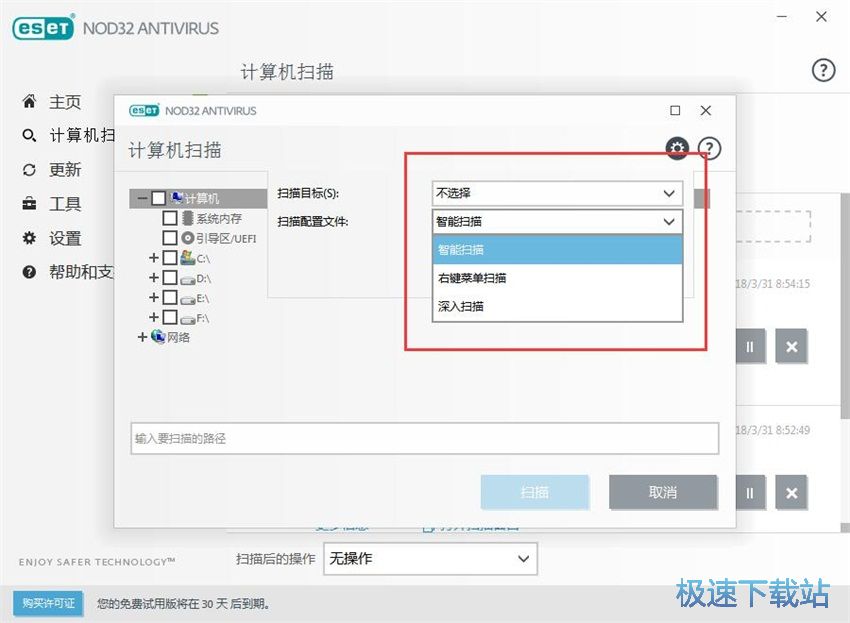
Task: Click the toolbox icon beside 工具
Action: pos(29,204)
